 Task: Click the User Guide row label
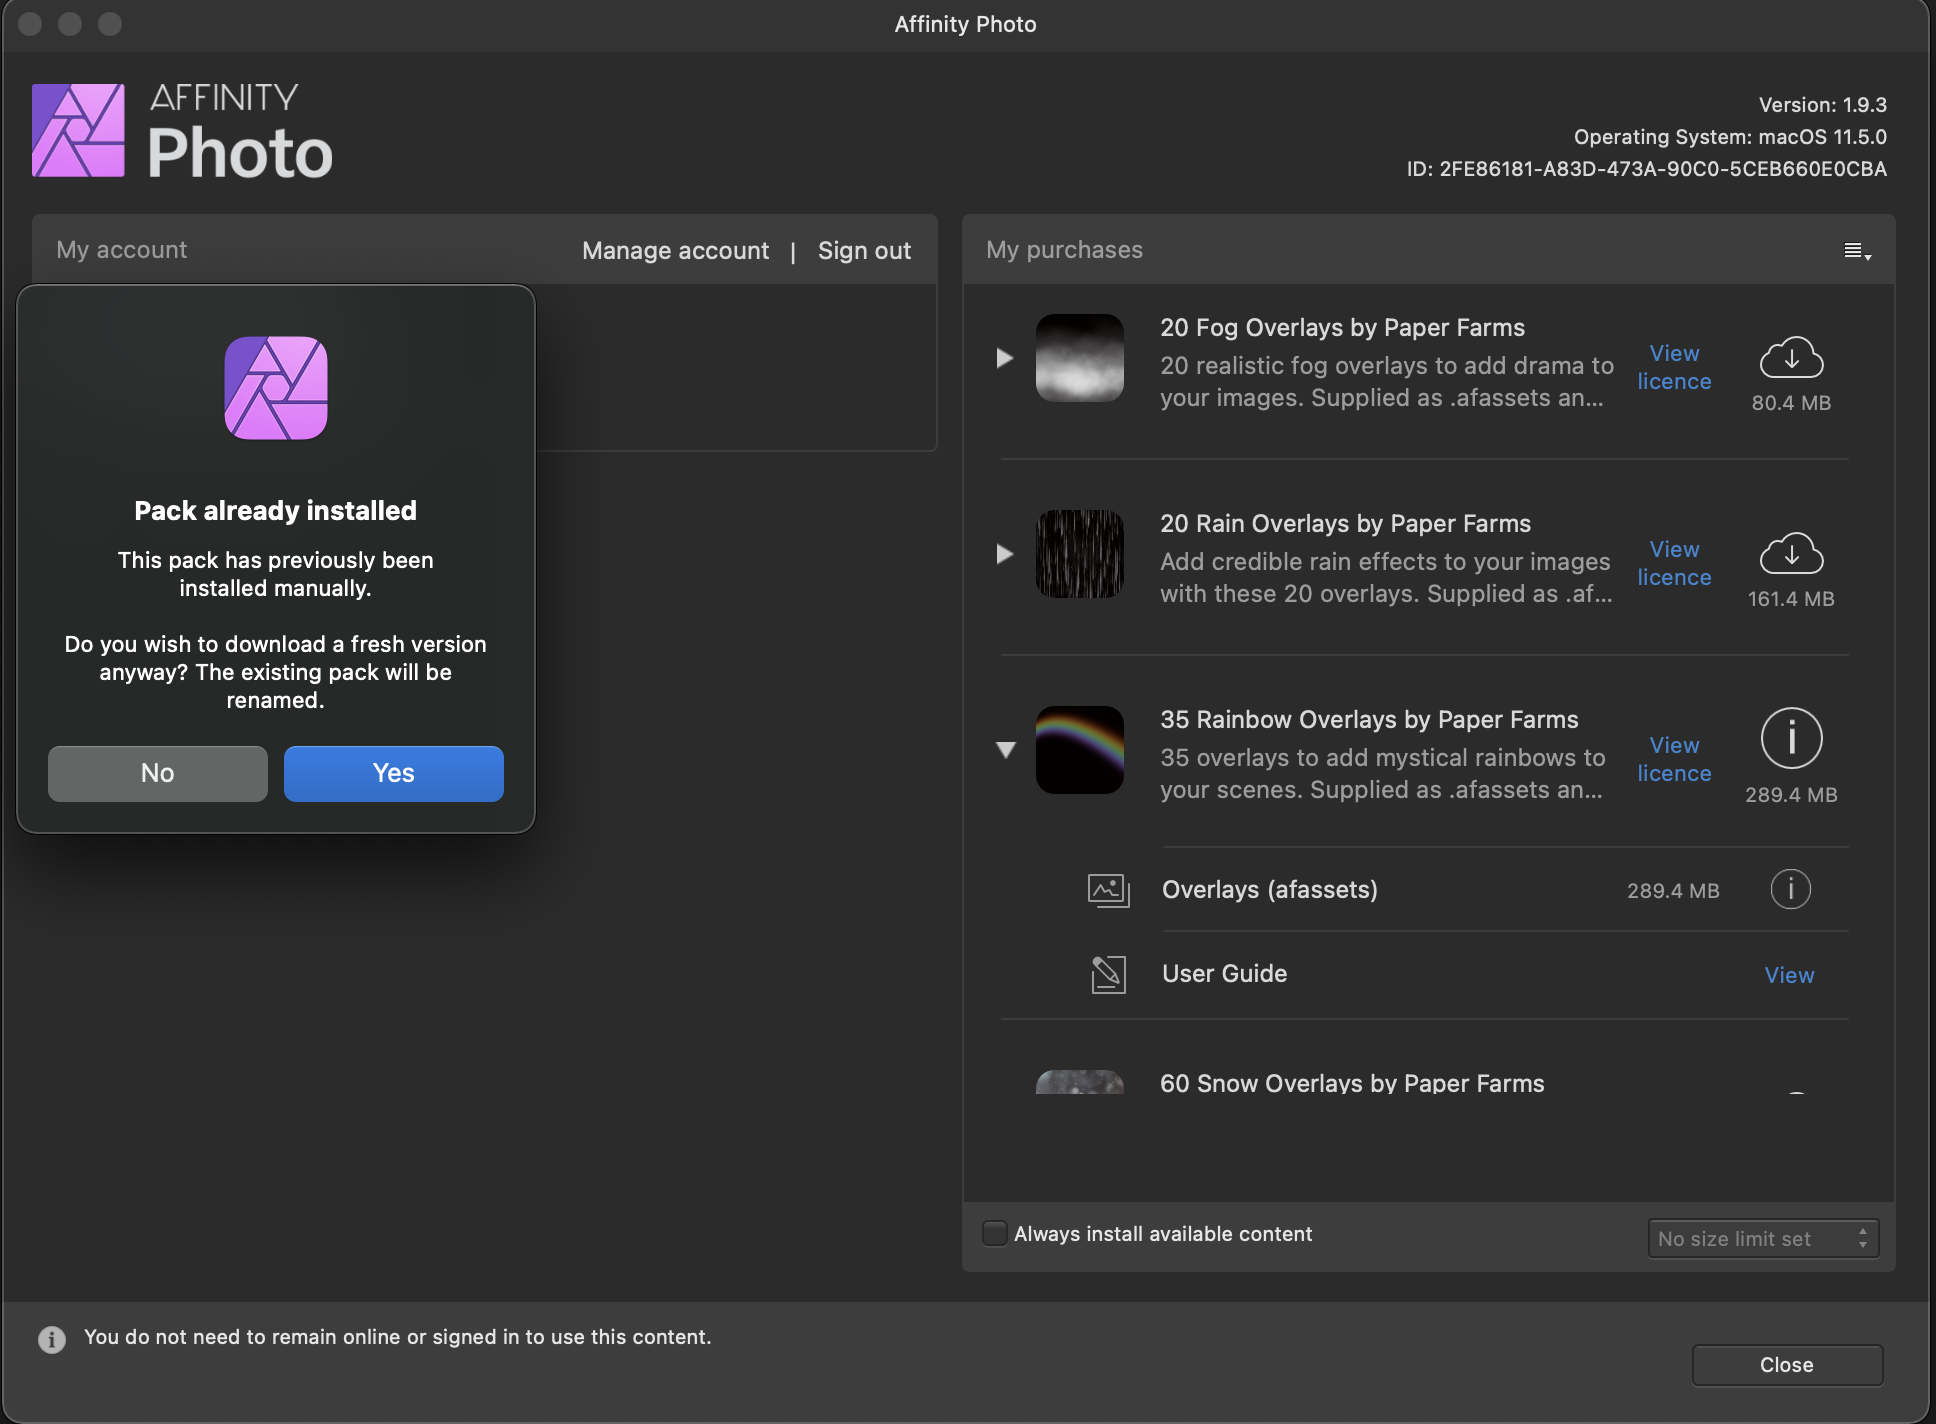1225,974
